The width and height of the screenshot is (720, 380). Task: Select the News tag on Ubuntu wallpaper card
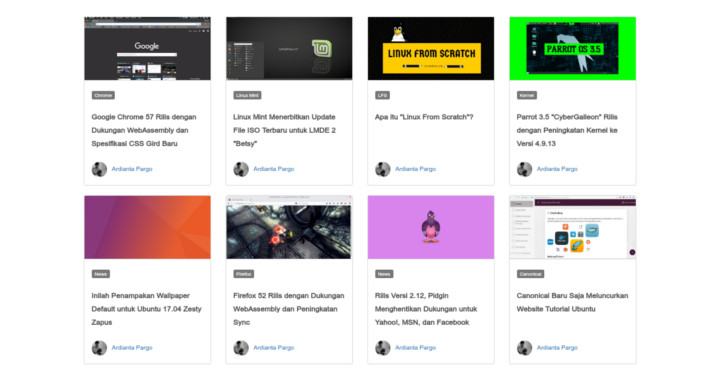click(x=101, y=274)
